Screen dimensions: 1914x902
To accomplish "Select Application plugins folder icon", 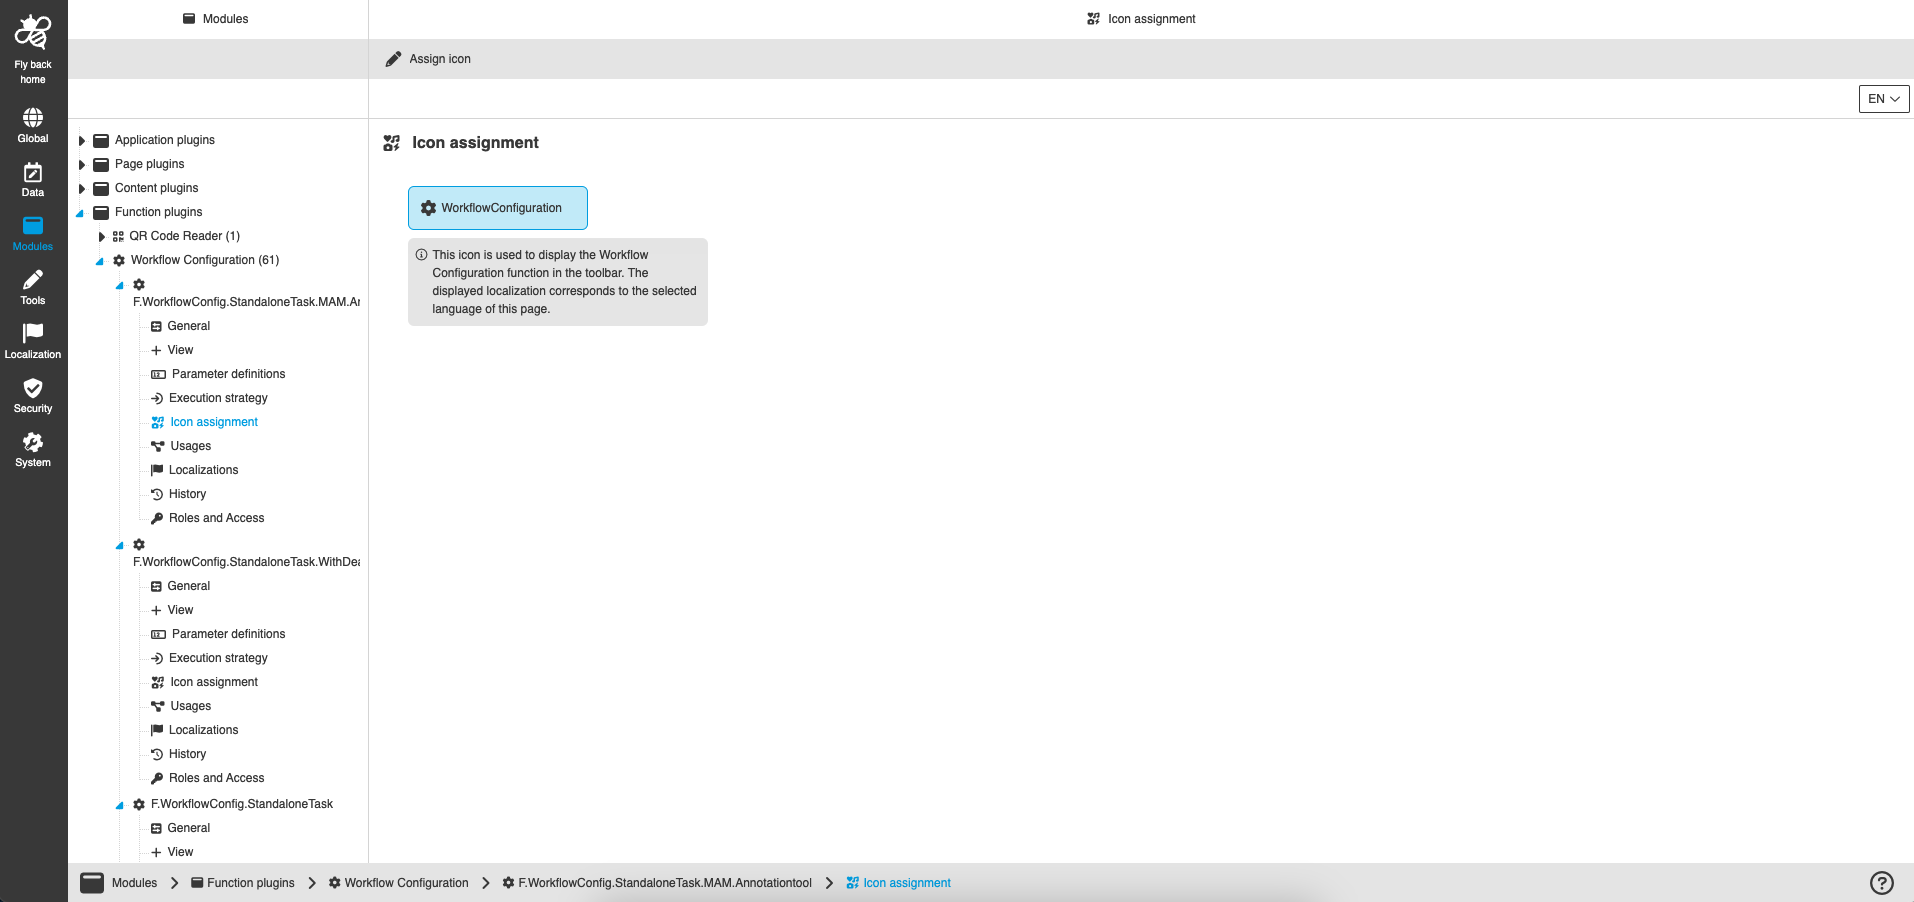I will (x=101, y=140).
